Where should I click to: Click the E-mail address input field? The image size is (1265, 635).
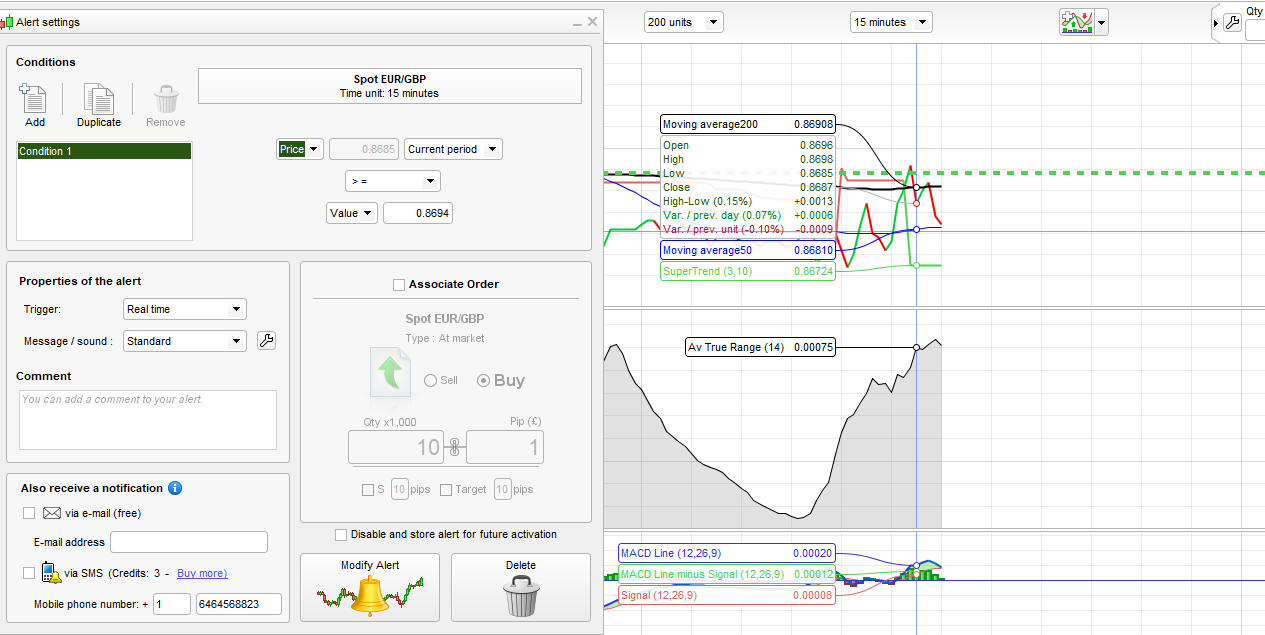click(x=188, y=542)
